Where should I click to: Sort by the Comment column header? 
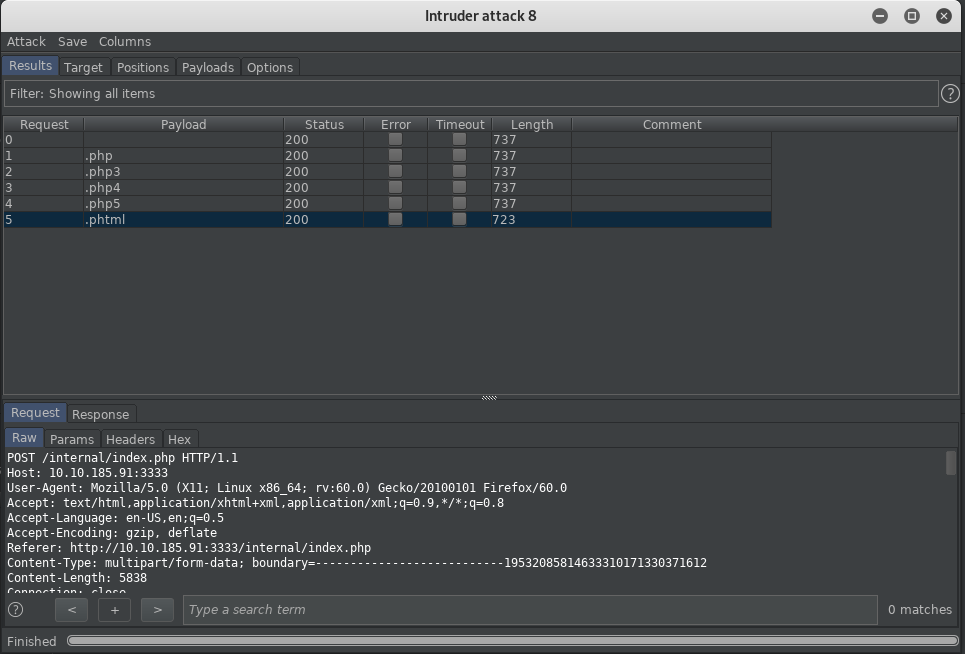pyautogui.click(x=672, y=124)
